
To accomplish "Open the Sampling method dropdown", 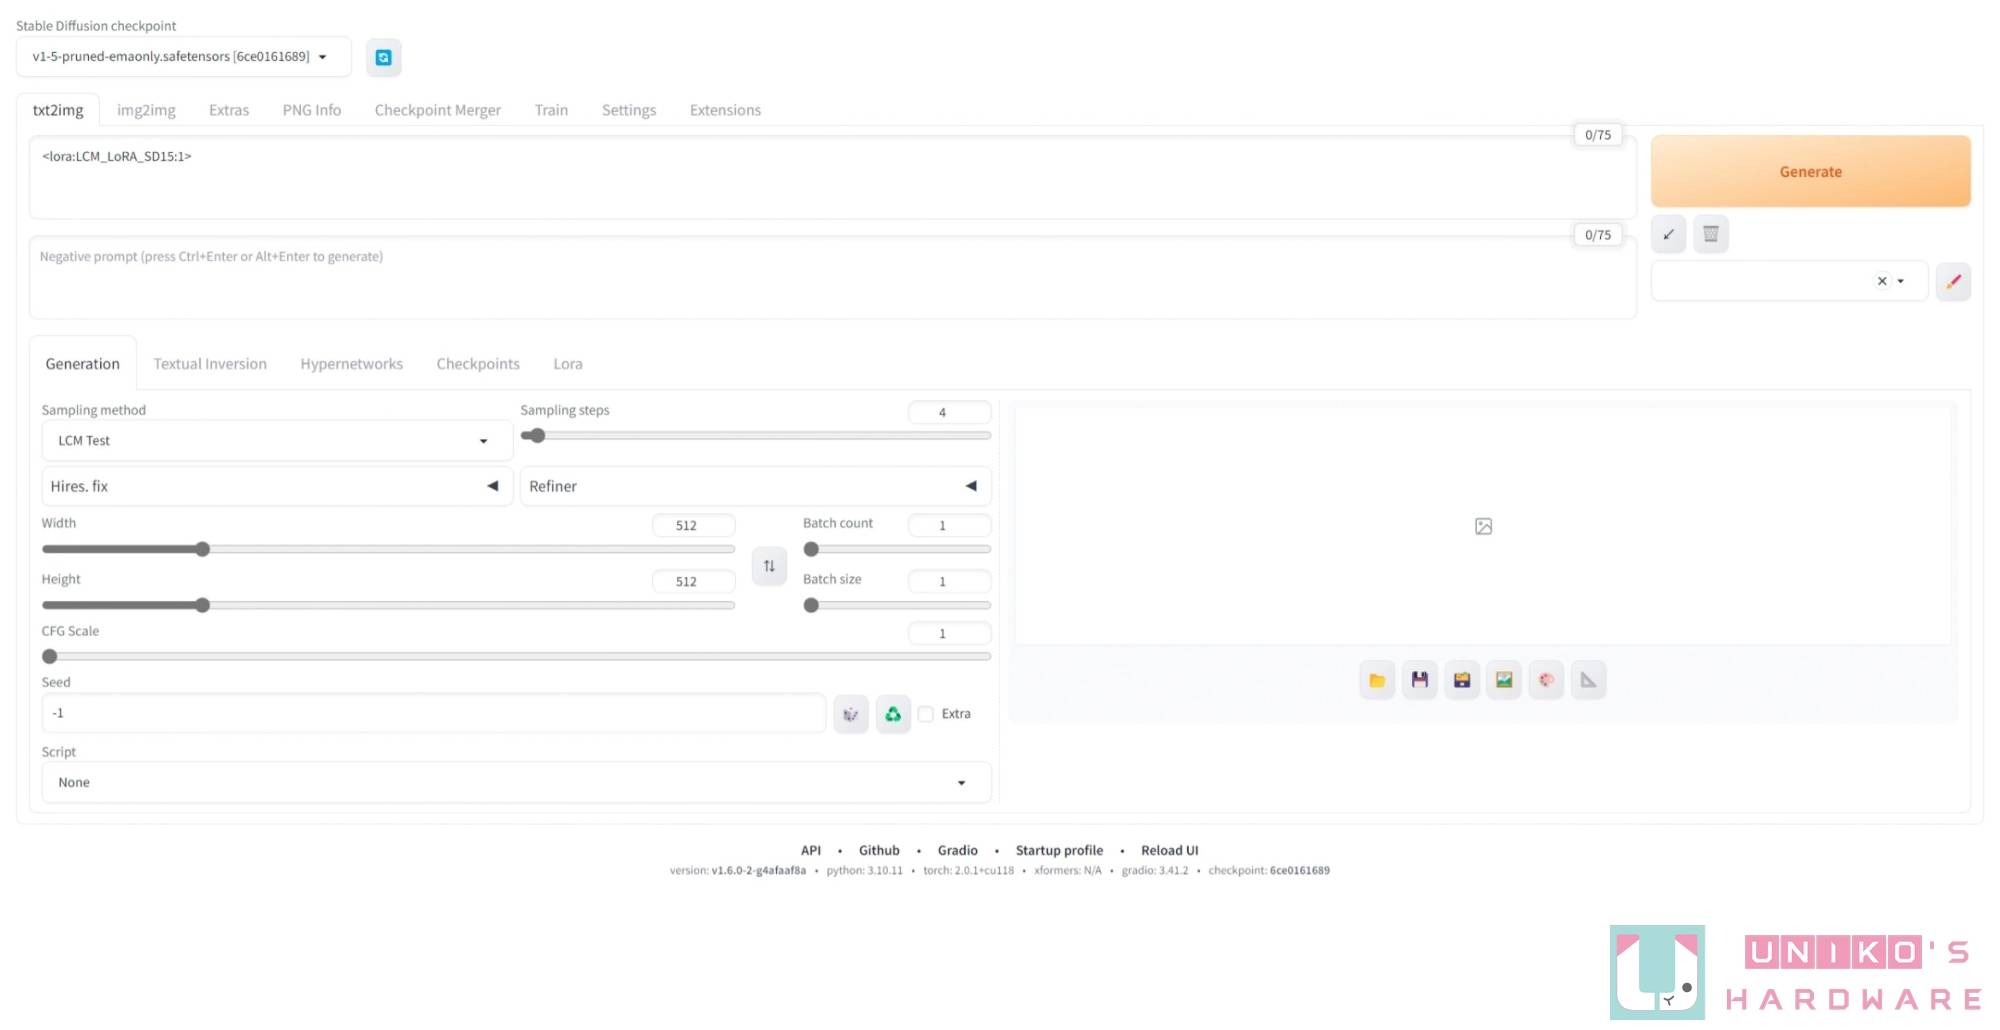I will 276,441.
